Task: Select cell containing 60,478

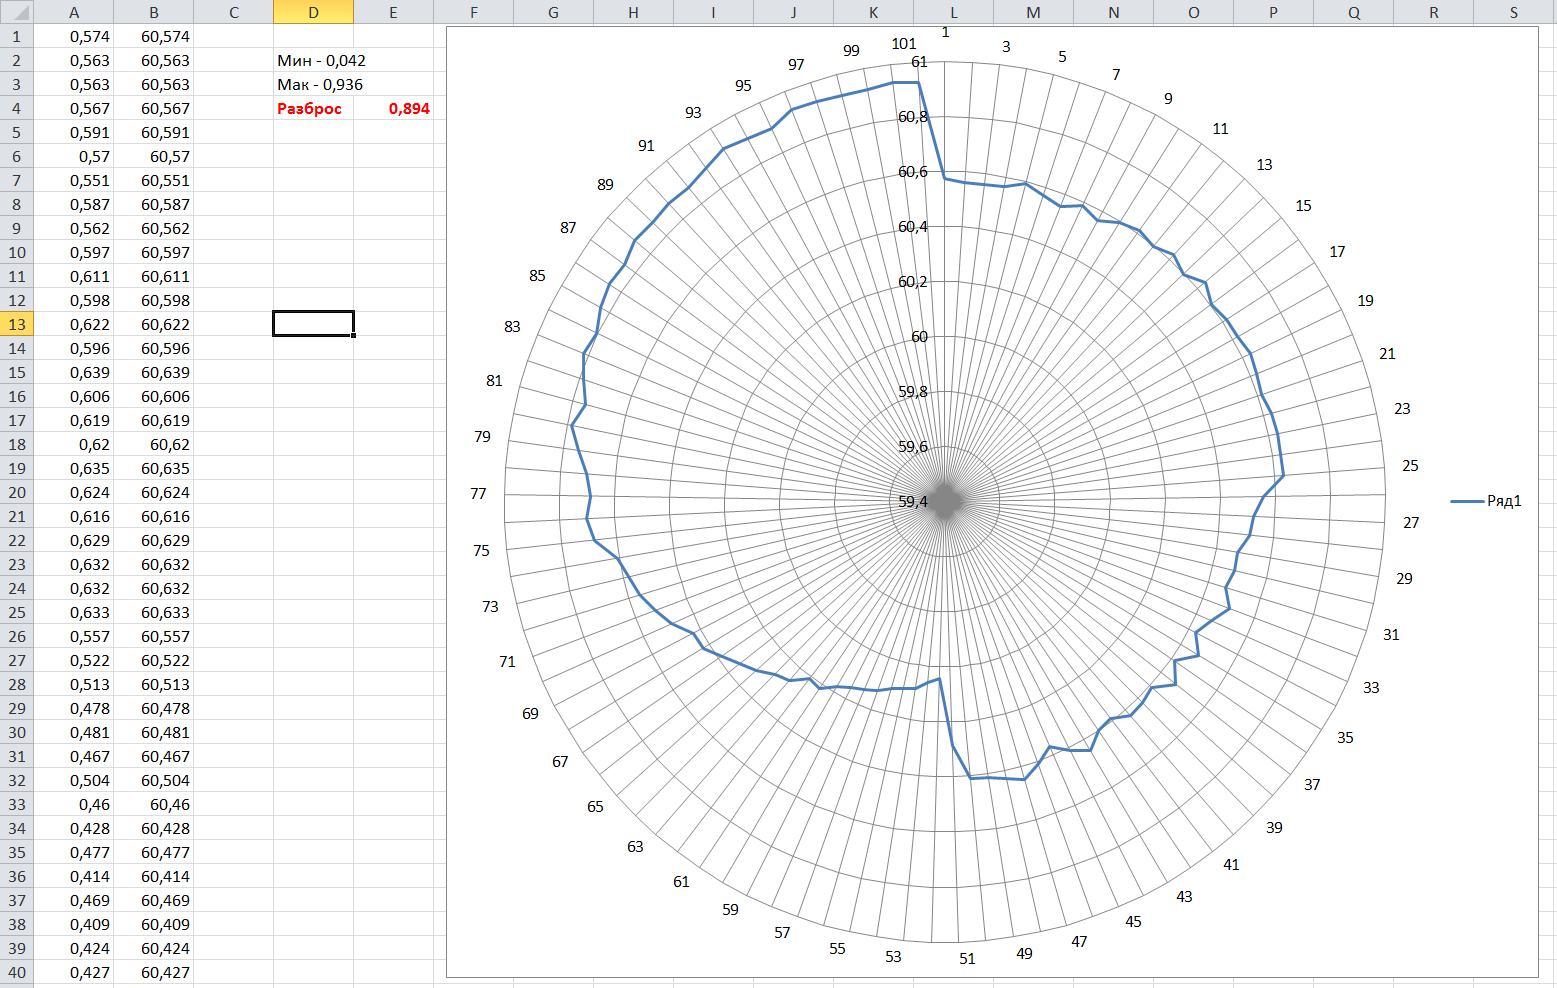Action: (154, 708)
